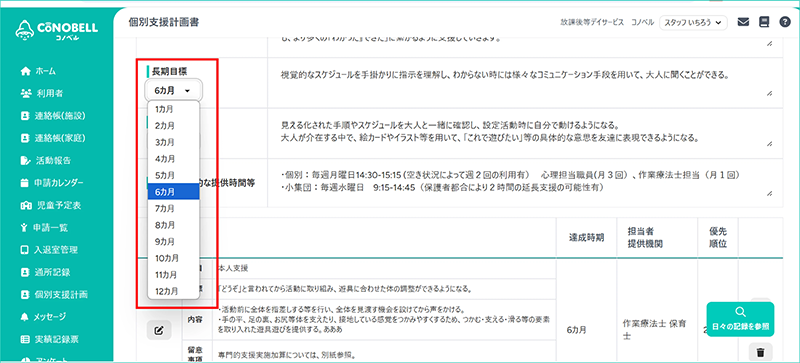The width and height of the screenshot is (800, 363).
Task: Open the mail envelope icon
Action: 743,22
